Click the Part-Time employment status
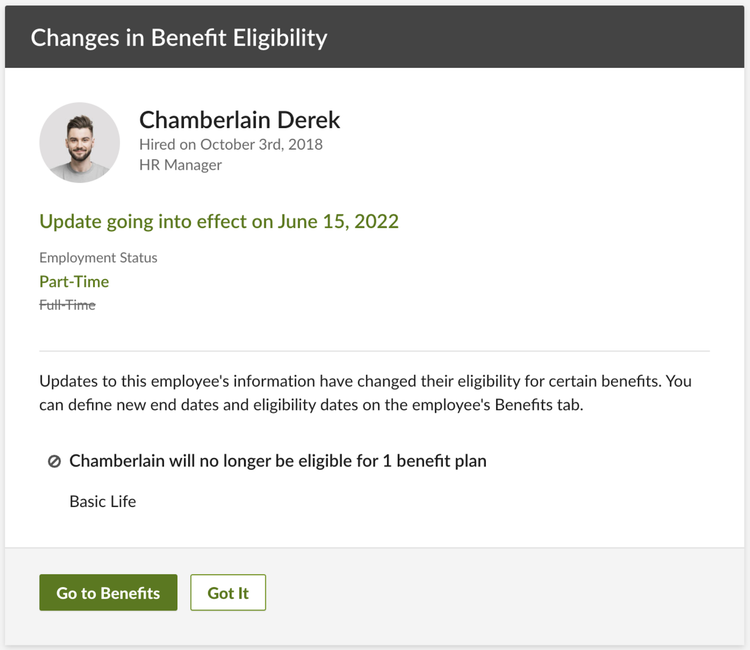Screen dimensions: 750x650 (74, 281)
